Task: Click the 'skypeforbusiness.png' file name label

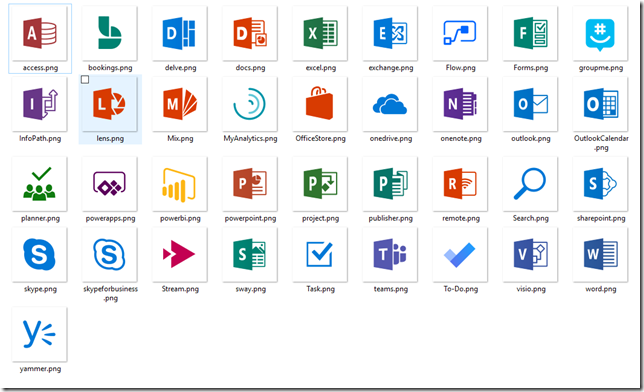Action: 110,293
